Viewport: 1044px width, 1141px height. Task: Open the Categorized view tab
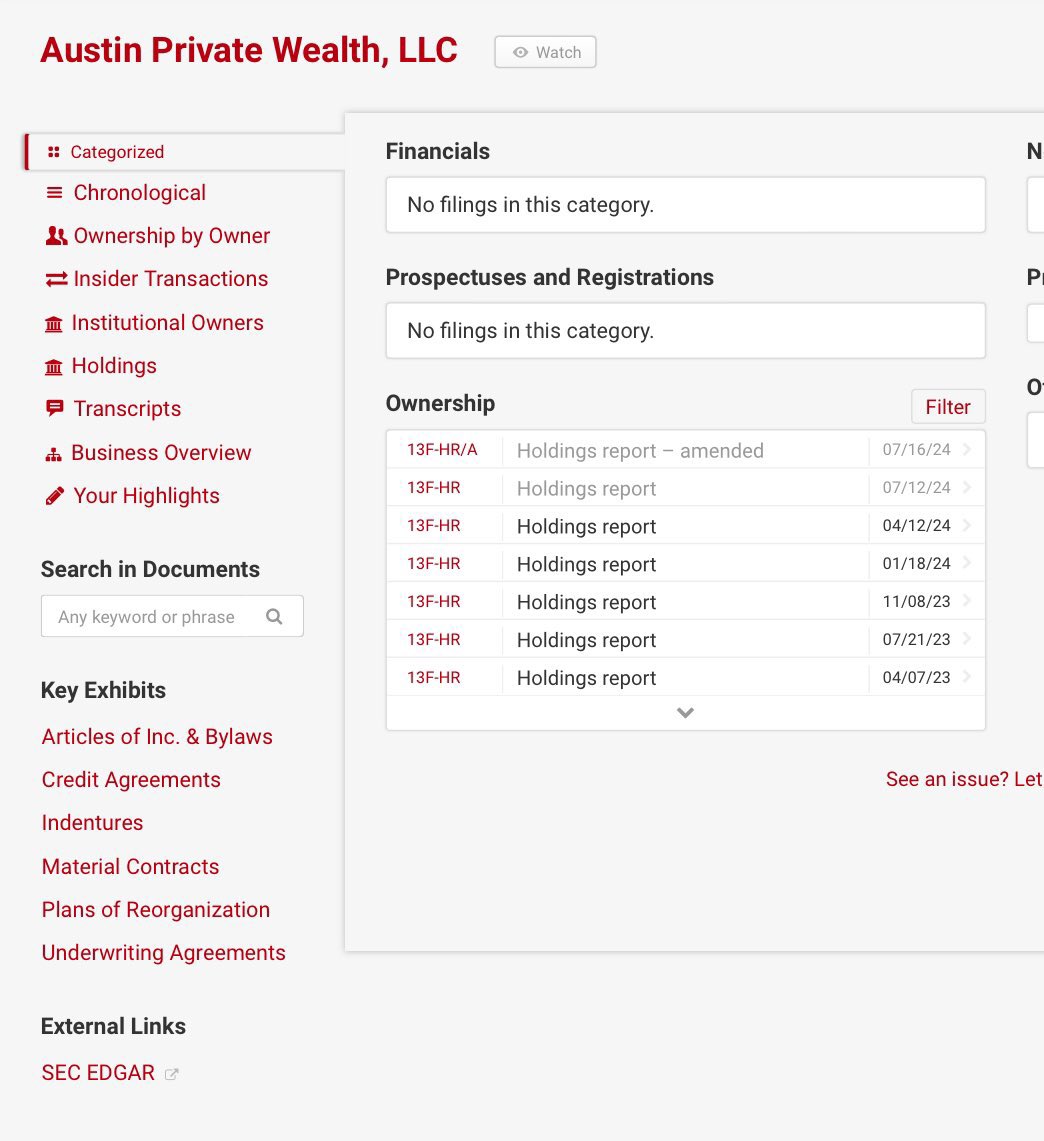tap(185, 152)
